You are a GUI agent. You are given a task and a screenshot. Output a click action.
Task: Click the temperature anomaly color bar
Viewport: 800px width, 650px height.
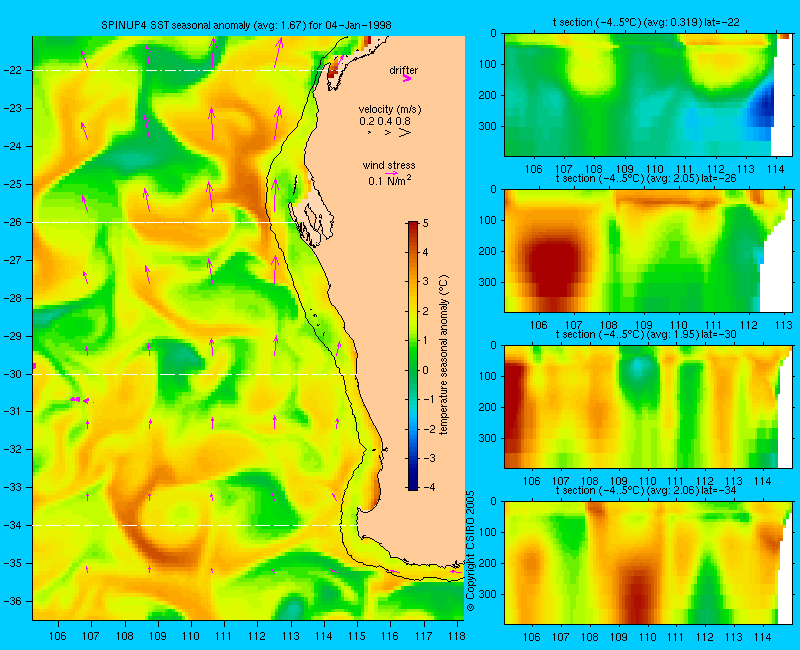click(413, 356)
